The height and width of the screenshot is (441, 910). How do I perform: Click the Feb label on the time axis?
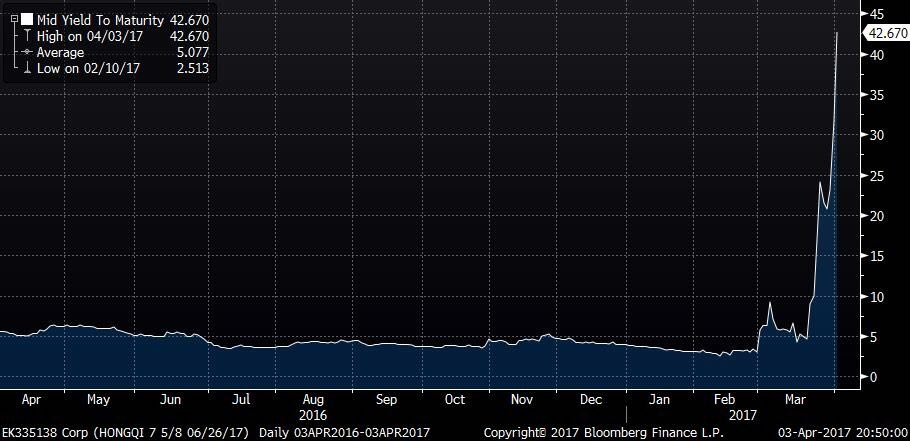tap(725, 400)
